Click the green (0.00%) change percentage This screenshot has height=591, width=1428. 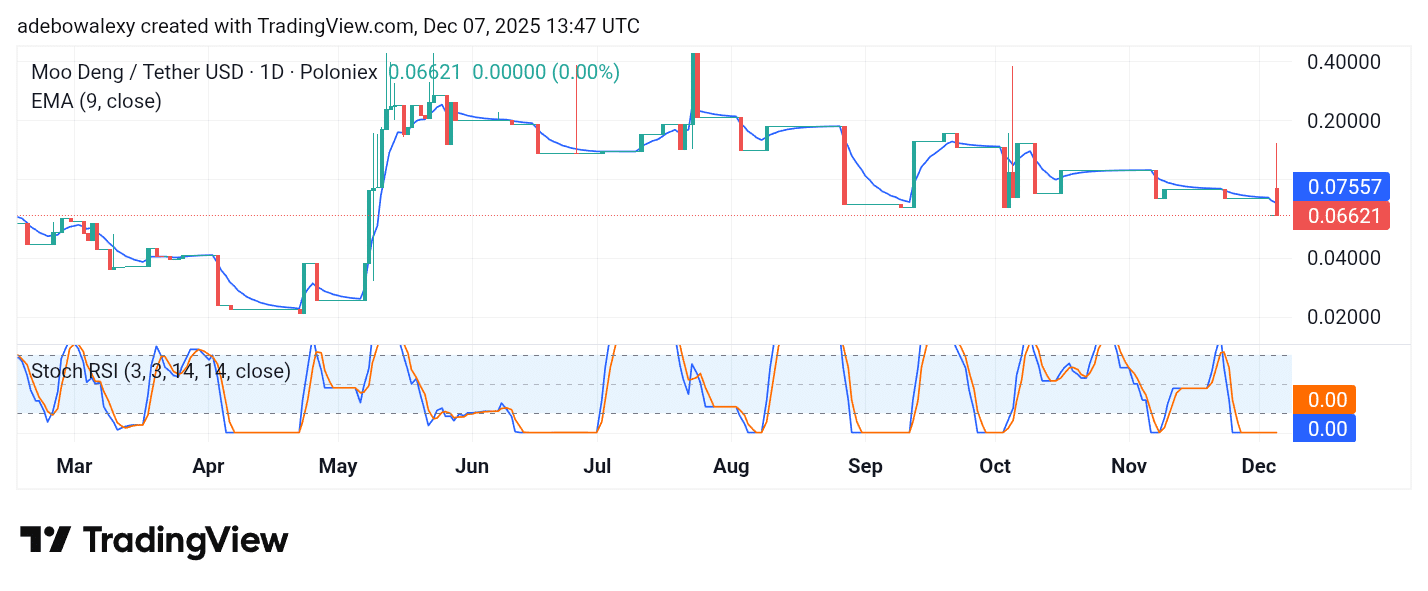(x=584, y=72)
